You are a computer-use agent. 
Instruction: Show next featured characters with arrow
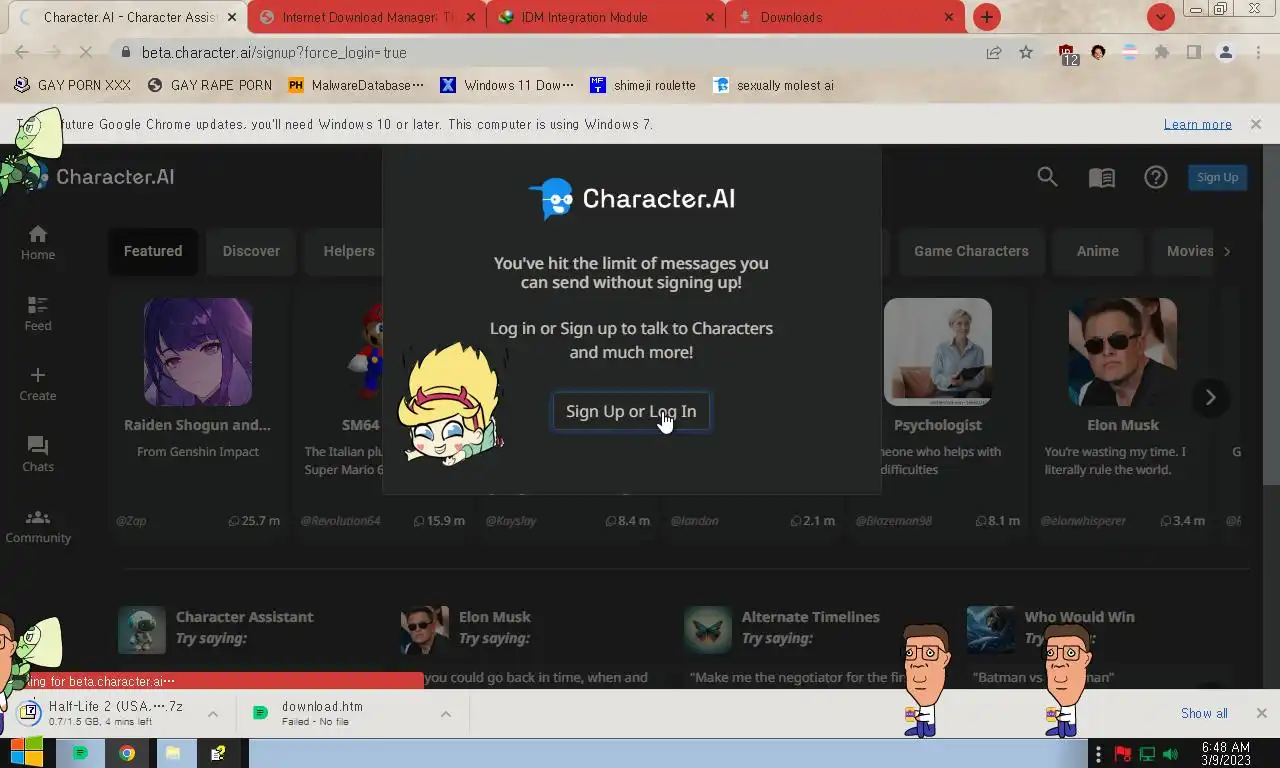pos(1210,397)
